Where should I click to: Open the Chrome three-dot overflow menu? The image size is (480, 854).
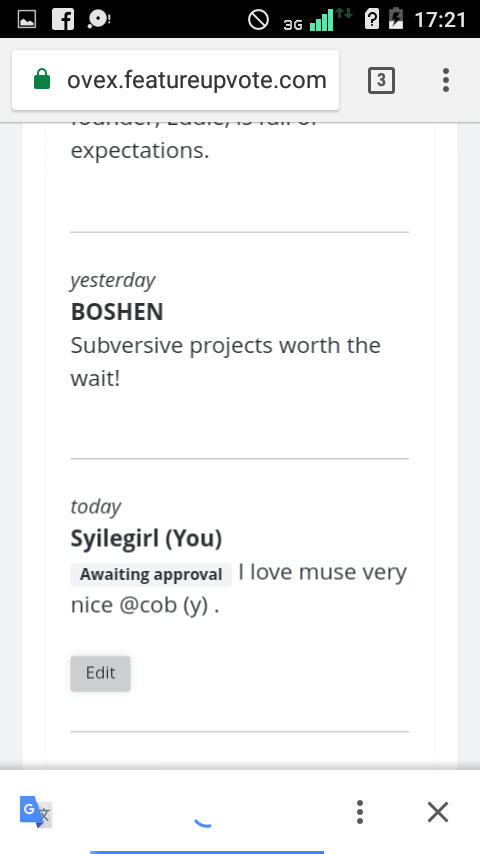click(x=446, y=80)
